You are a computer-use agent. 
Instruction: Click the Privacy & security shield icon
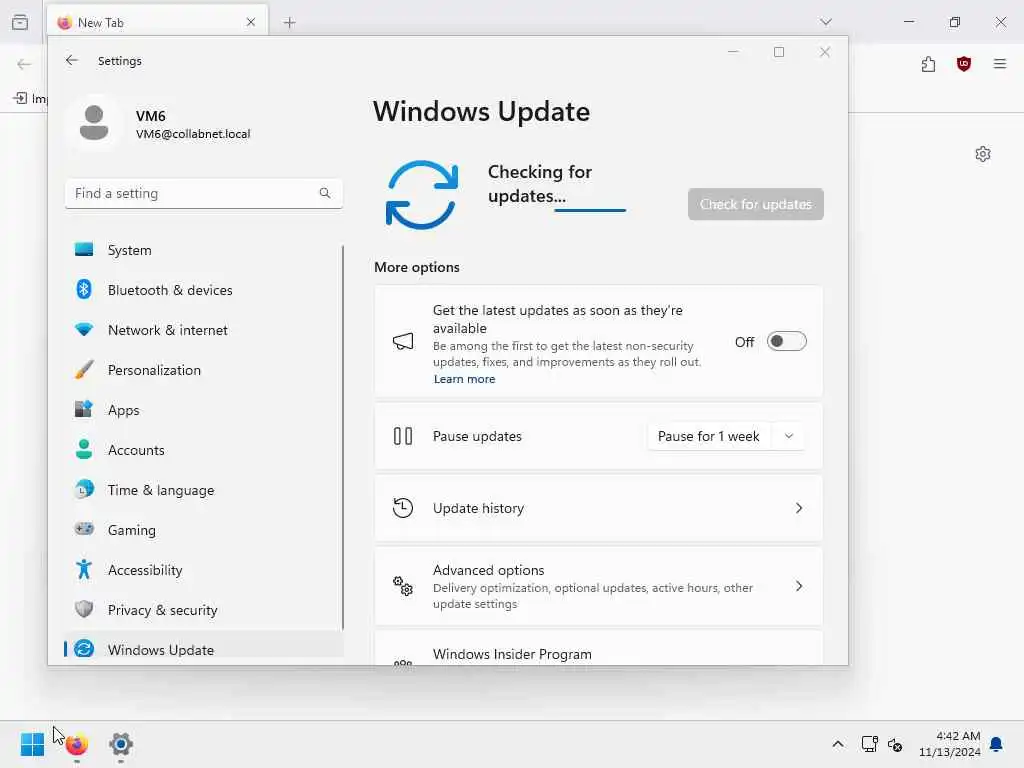(84, 609)
